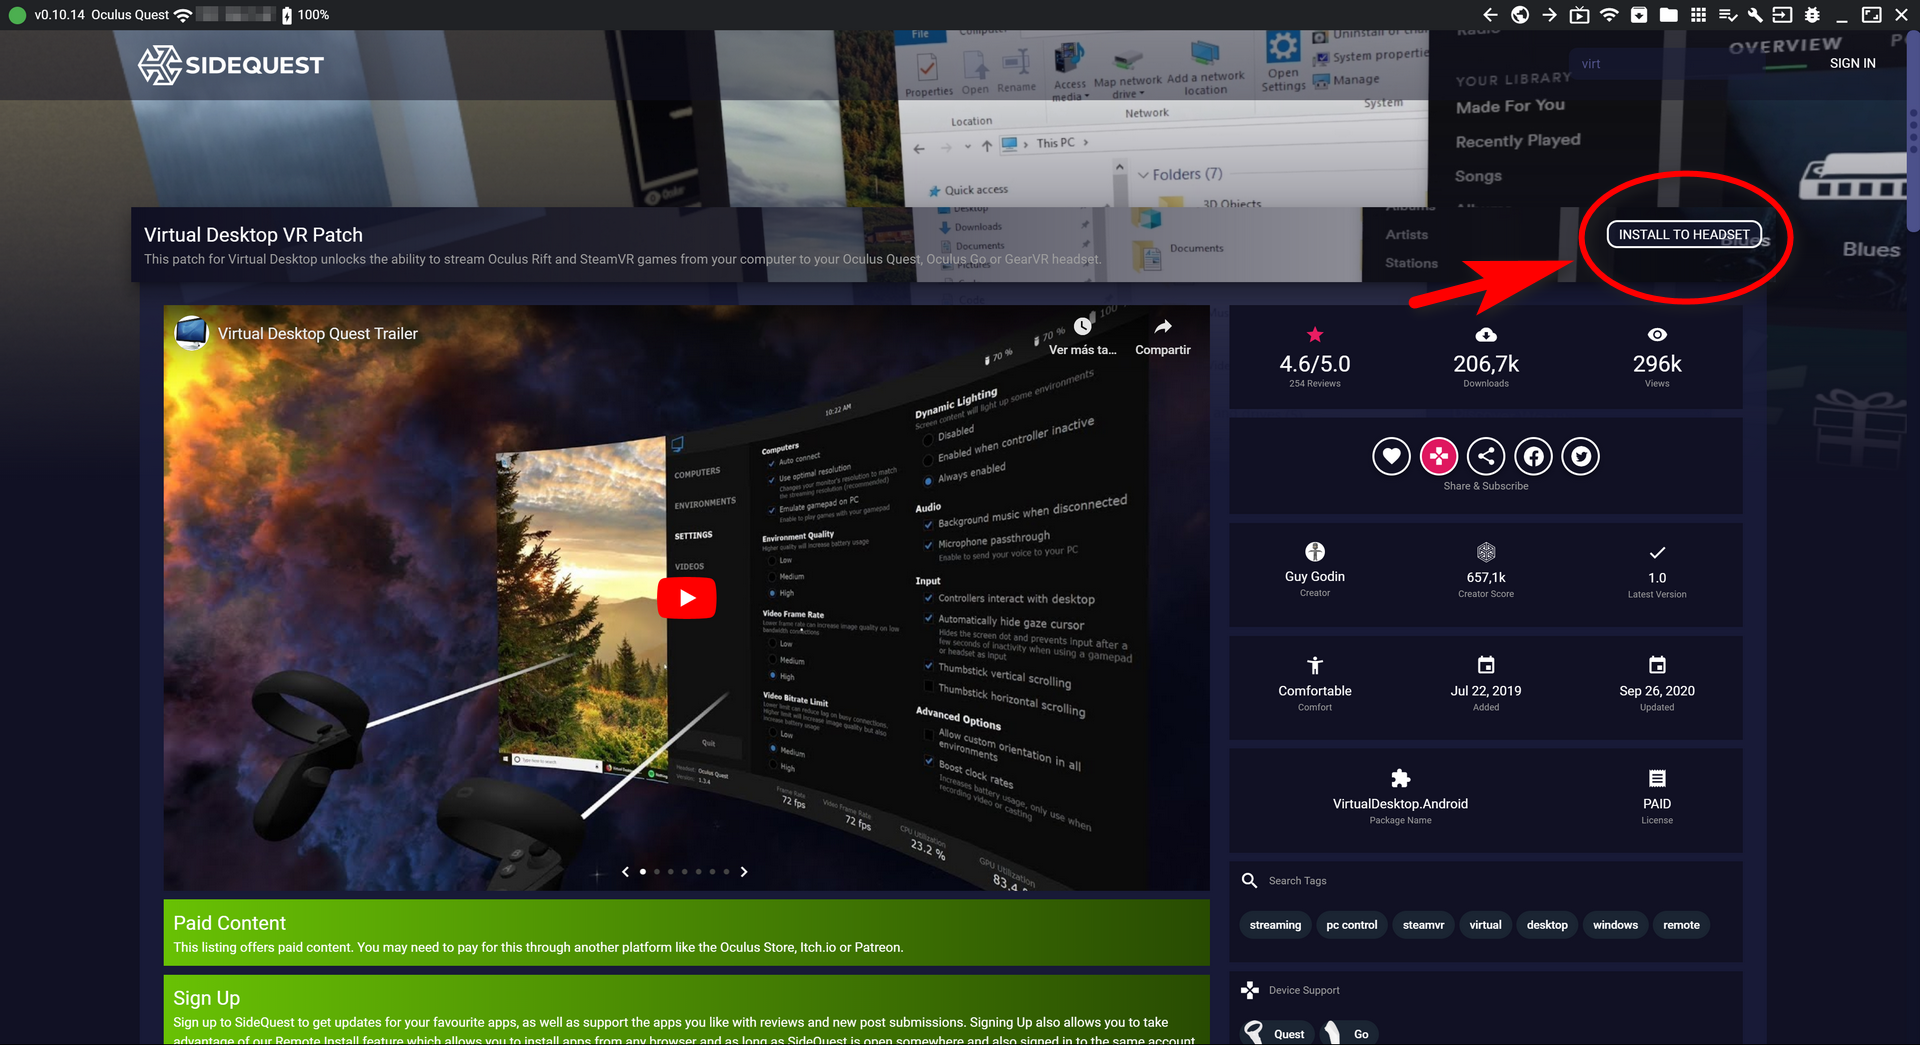The width and height of the screenshot is (1920, 1045).
Task: Click the Jul 22, 2019 Added date
Action: [1486, 691]
